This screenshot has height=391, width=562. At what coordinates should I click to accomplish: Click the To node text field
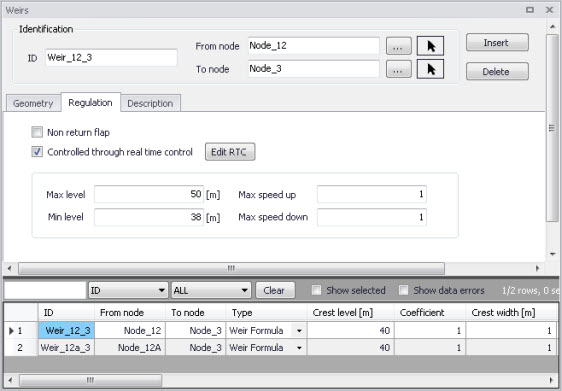pos(314,69)
